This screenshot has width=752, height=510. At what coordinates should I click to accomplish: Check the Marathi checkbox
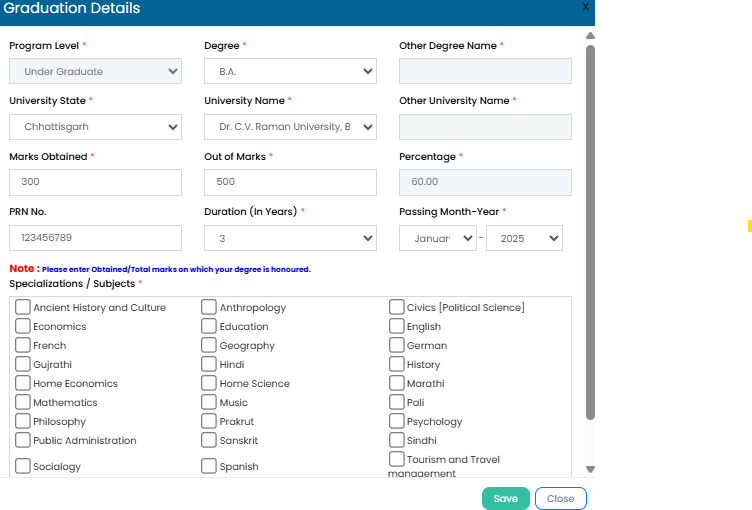(x=397, y=383)
